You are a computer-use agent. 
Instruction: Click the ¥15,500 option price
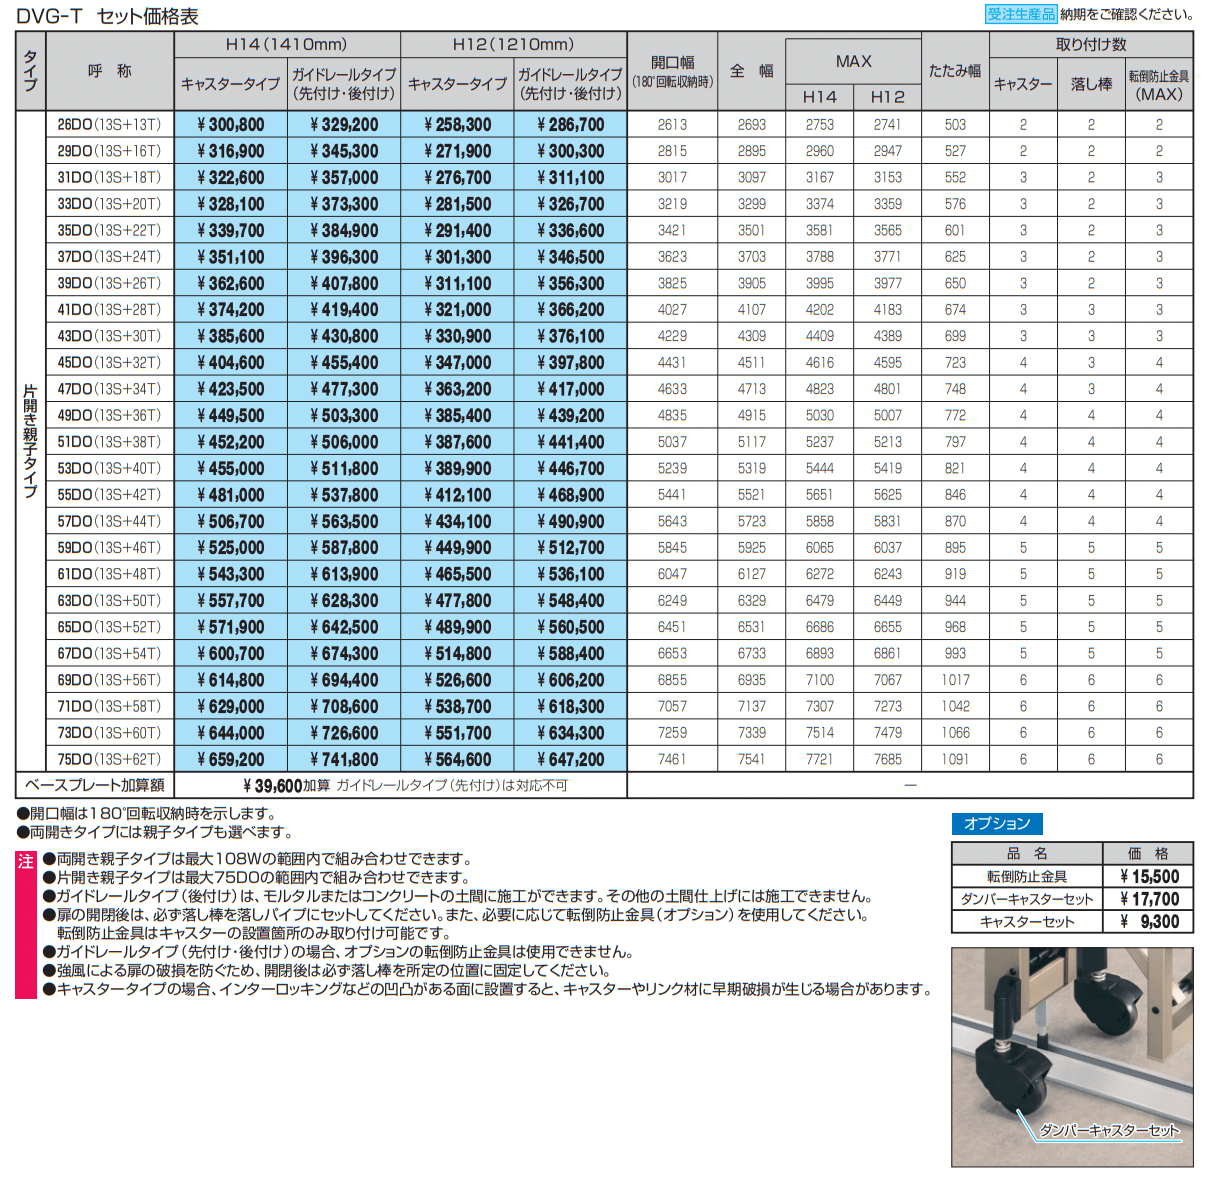click(1149, 877)
